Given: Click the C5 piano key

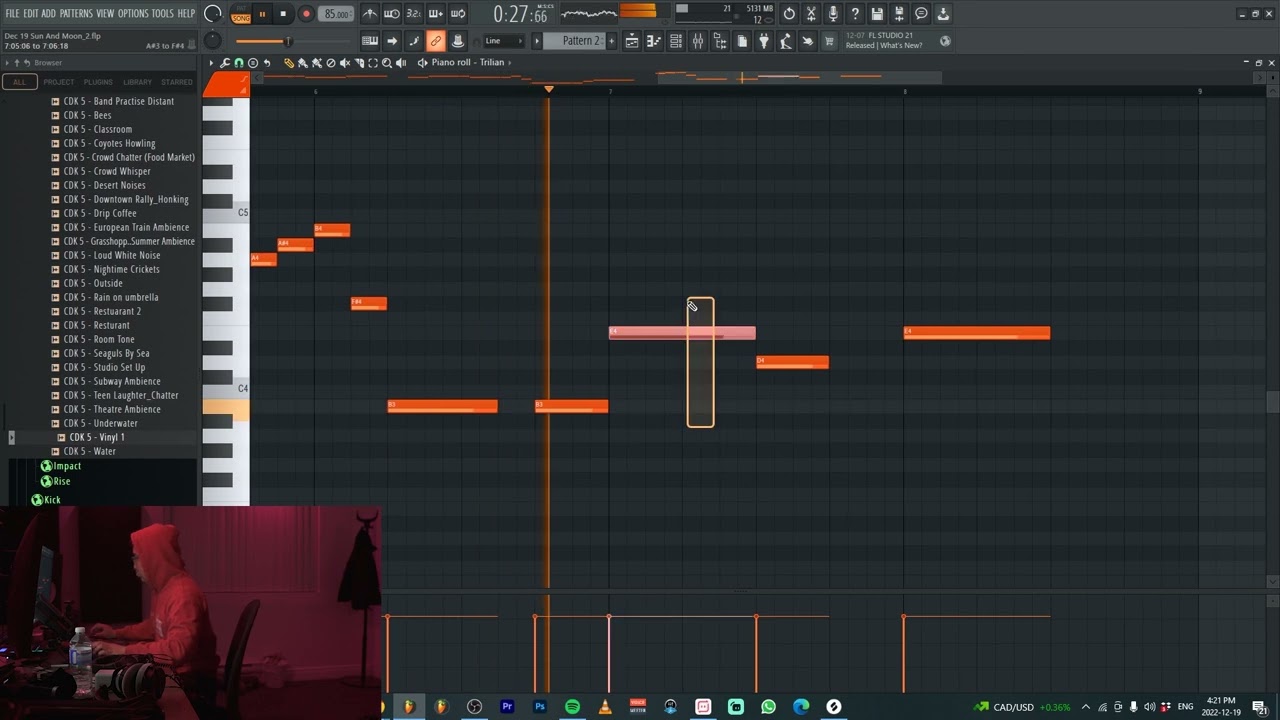Looking at the screenshot, I should (226, 213).
